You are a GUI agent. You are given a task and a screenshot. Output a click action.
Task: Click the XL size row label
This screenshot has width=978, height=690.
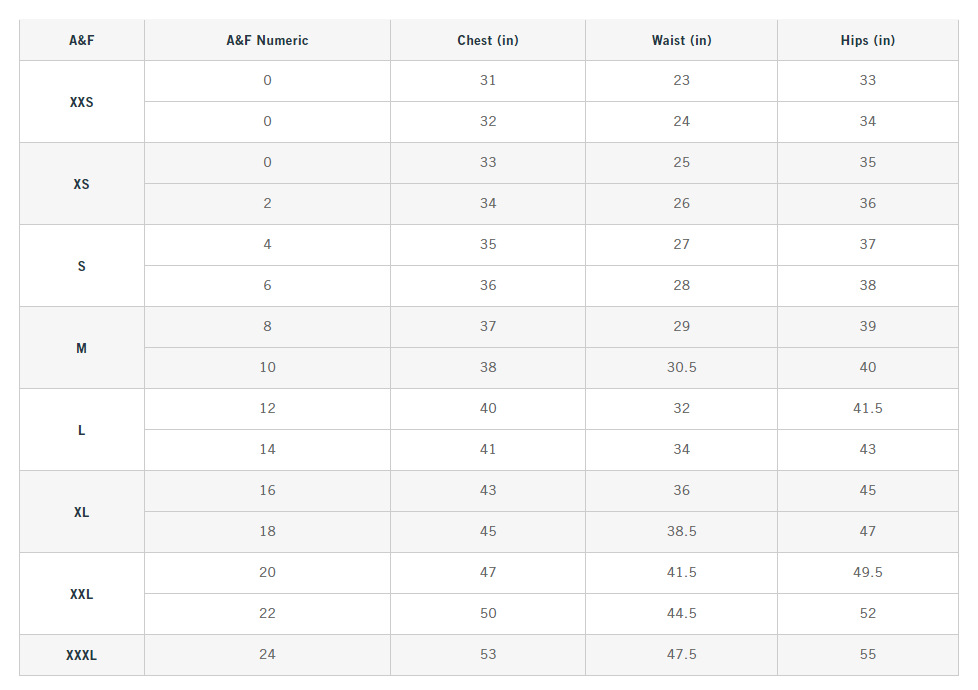82,512
